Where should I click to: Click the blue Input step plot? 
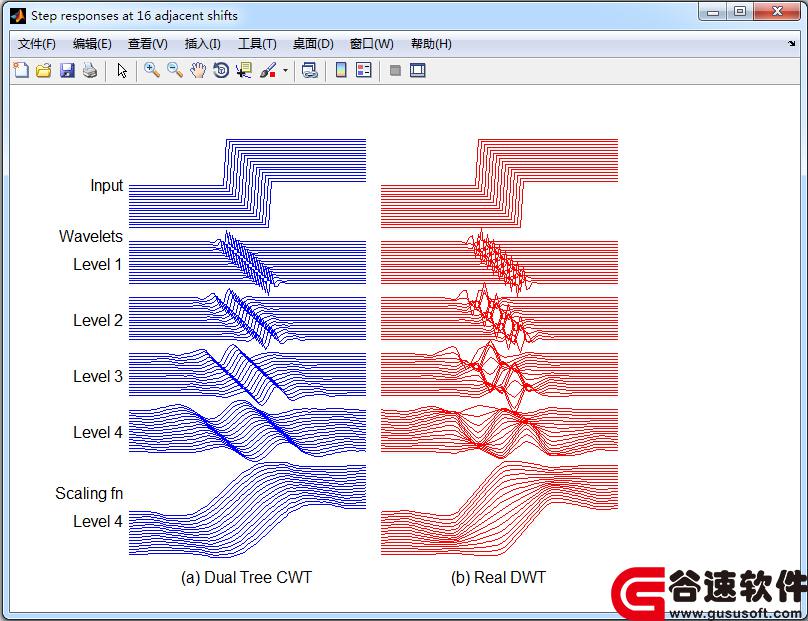point(247,183)
